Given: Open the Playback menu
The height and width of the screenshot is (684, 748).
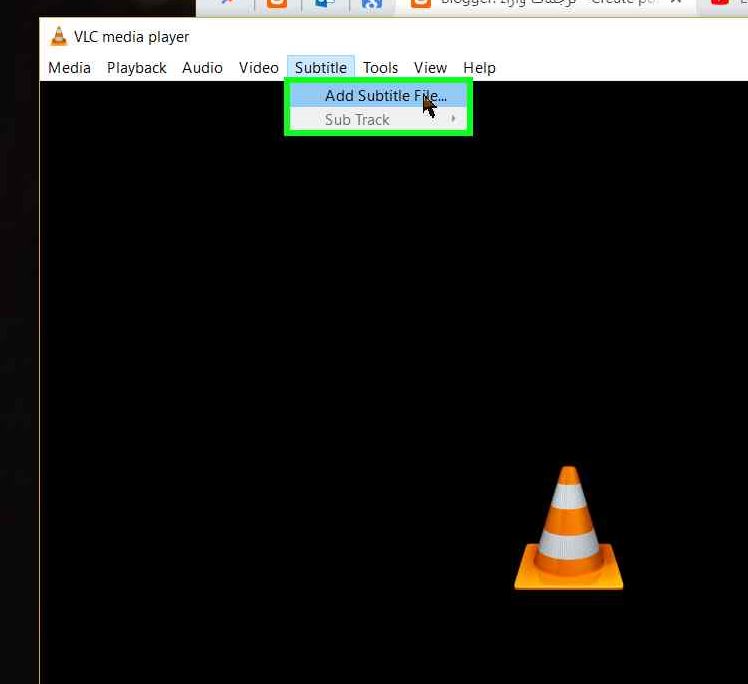Looking at the screenshot, I should point(136,68).
